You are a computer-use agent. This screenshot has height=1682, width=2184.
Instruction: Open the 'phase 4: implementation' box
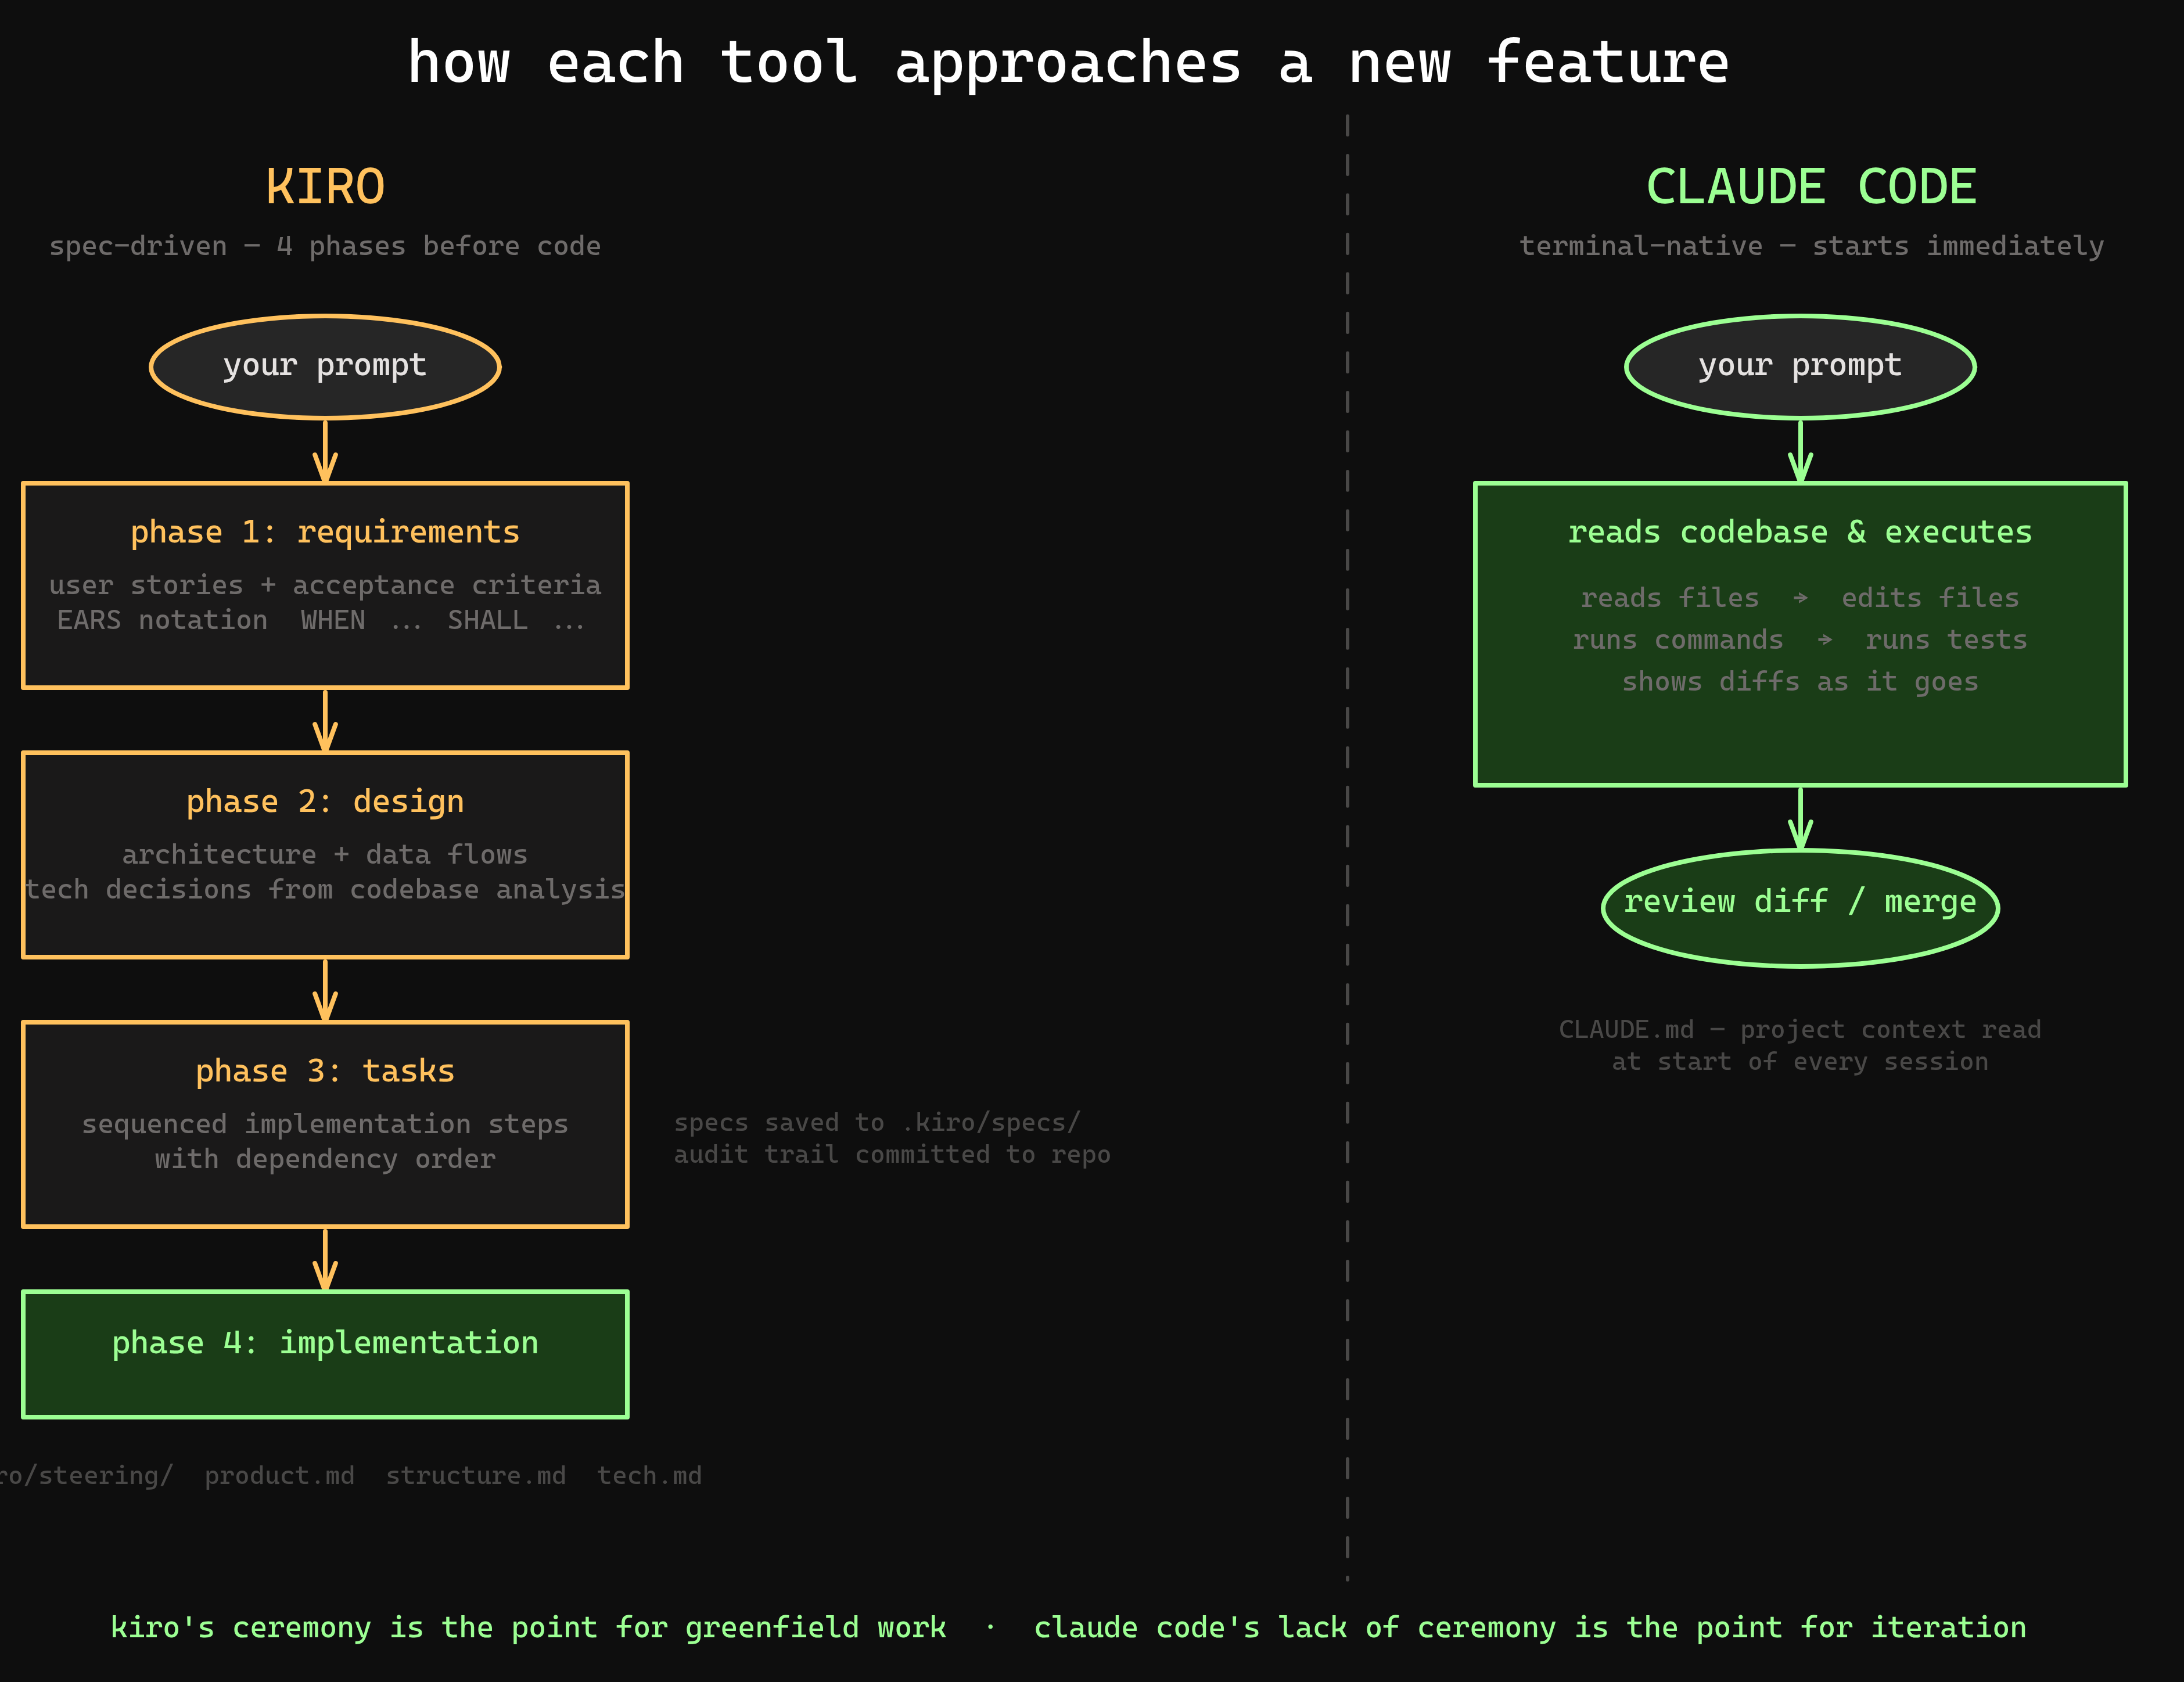(x=325, y=1353)
